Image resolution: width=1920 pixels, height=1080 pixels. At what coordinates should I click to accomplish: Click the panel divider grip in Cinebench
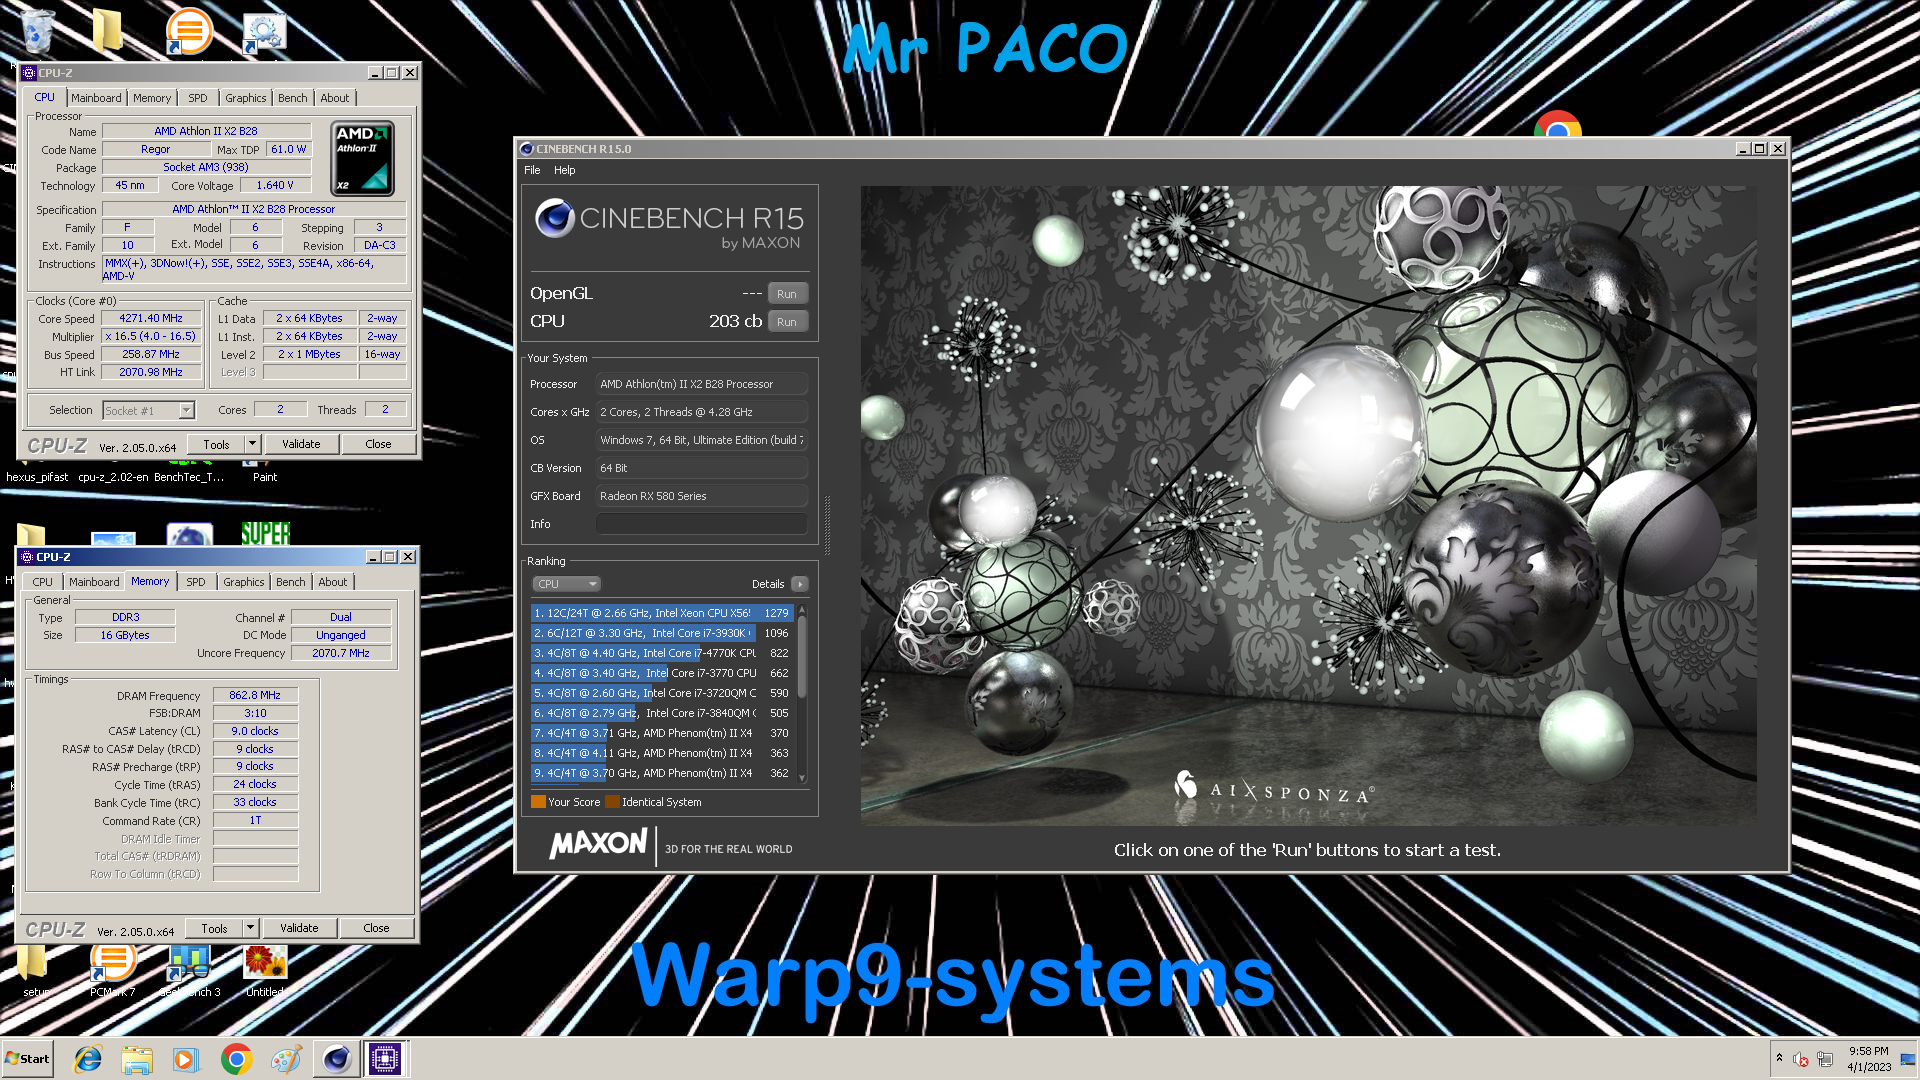(x=827, y=524)
